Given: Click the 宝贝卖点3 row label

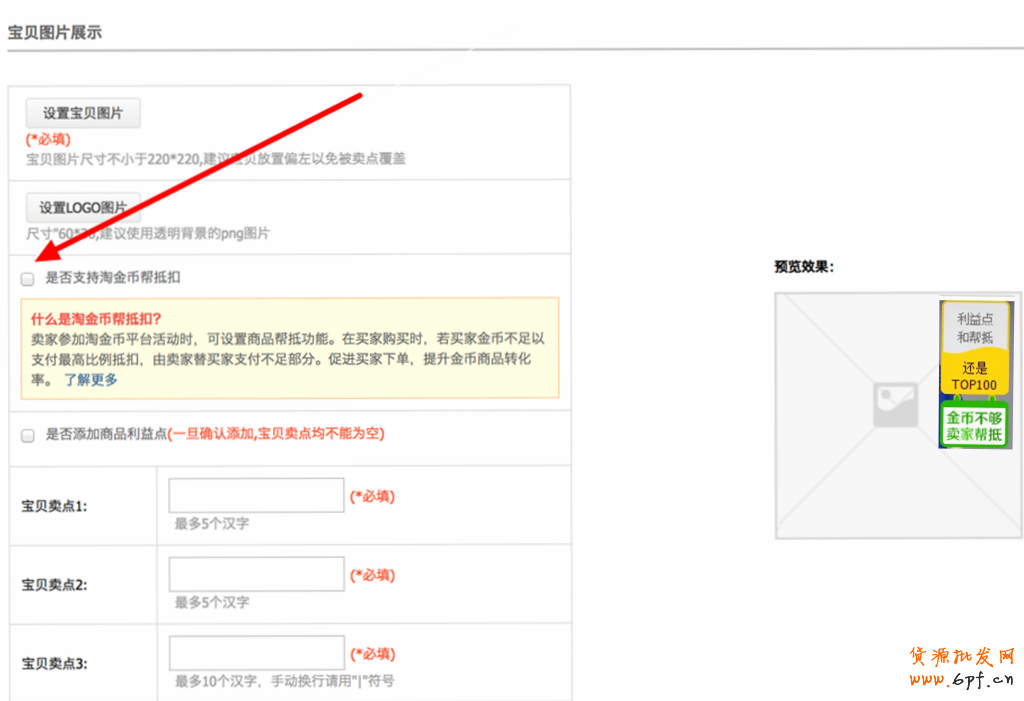Looking at the screenshot, I should [x=54, y=663].
